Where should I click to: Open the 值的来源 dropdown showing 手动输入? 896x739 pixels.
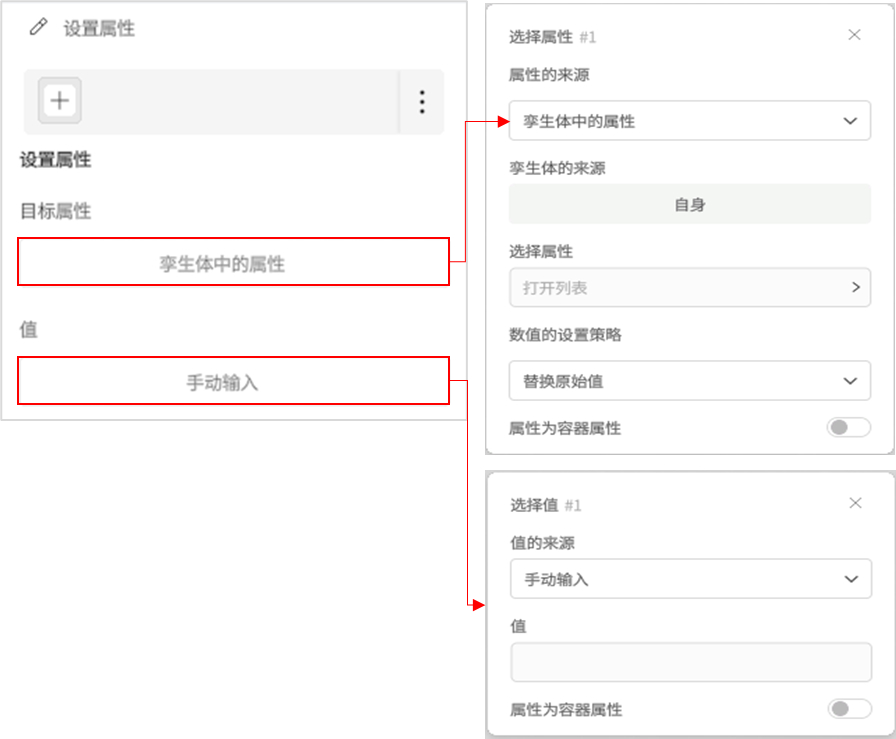[x=691, y=579]
